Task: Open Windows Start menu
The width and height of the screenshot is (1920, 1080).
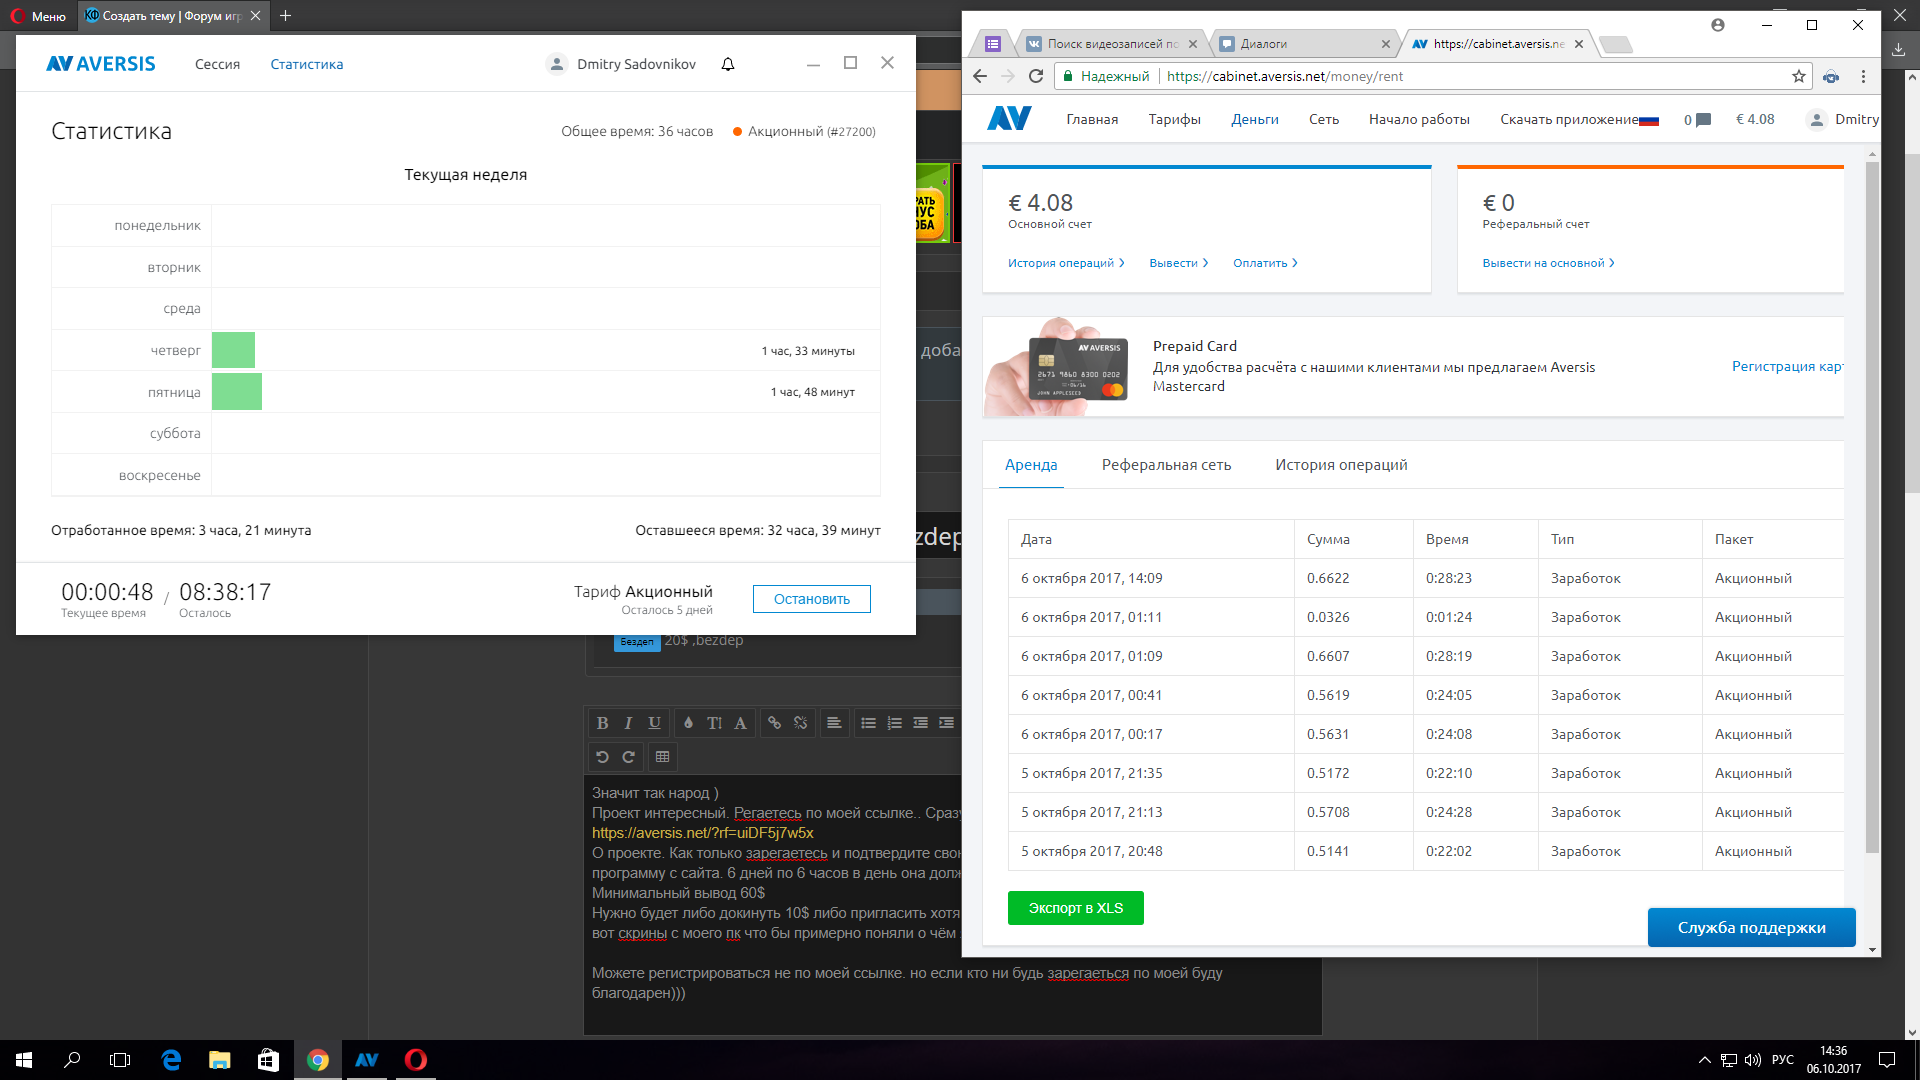Action: tap(24, 1060)
